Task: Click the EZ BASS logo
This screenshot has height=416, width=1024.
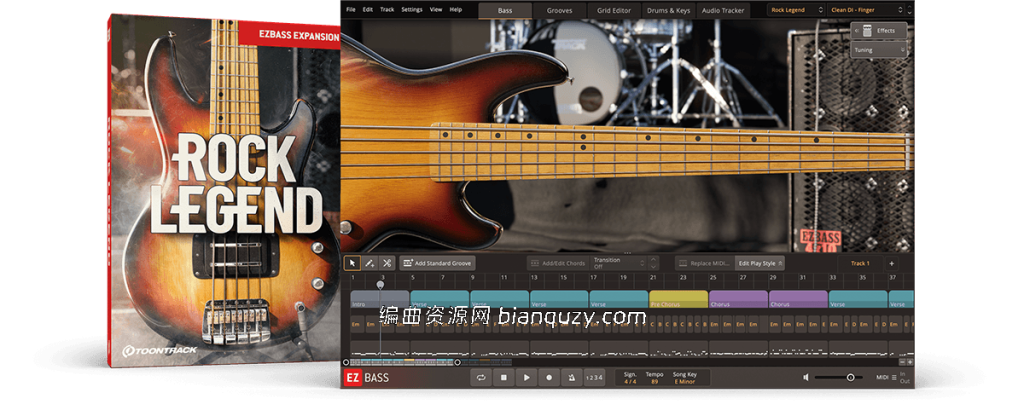Action: click(x=366, y=377)
